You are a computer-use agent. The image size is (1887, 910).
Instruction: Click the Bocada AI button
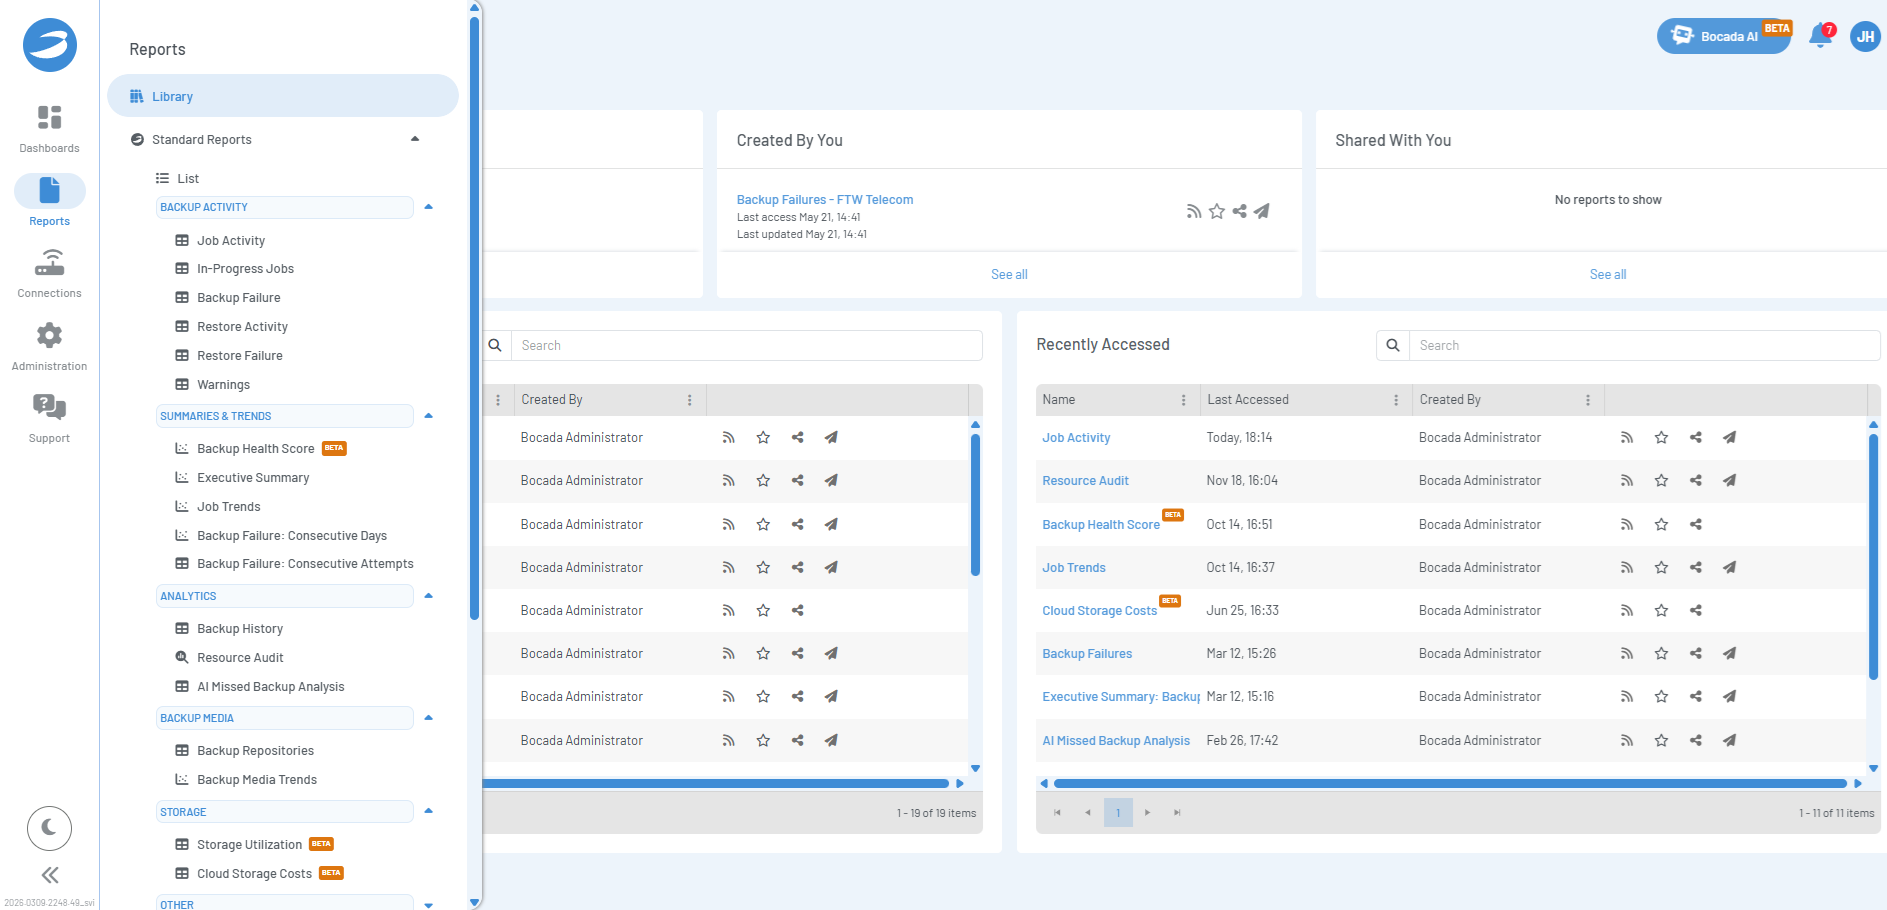pyautogui.click(x=1724, y=36)
